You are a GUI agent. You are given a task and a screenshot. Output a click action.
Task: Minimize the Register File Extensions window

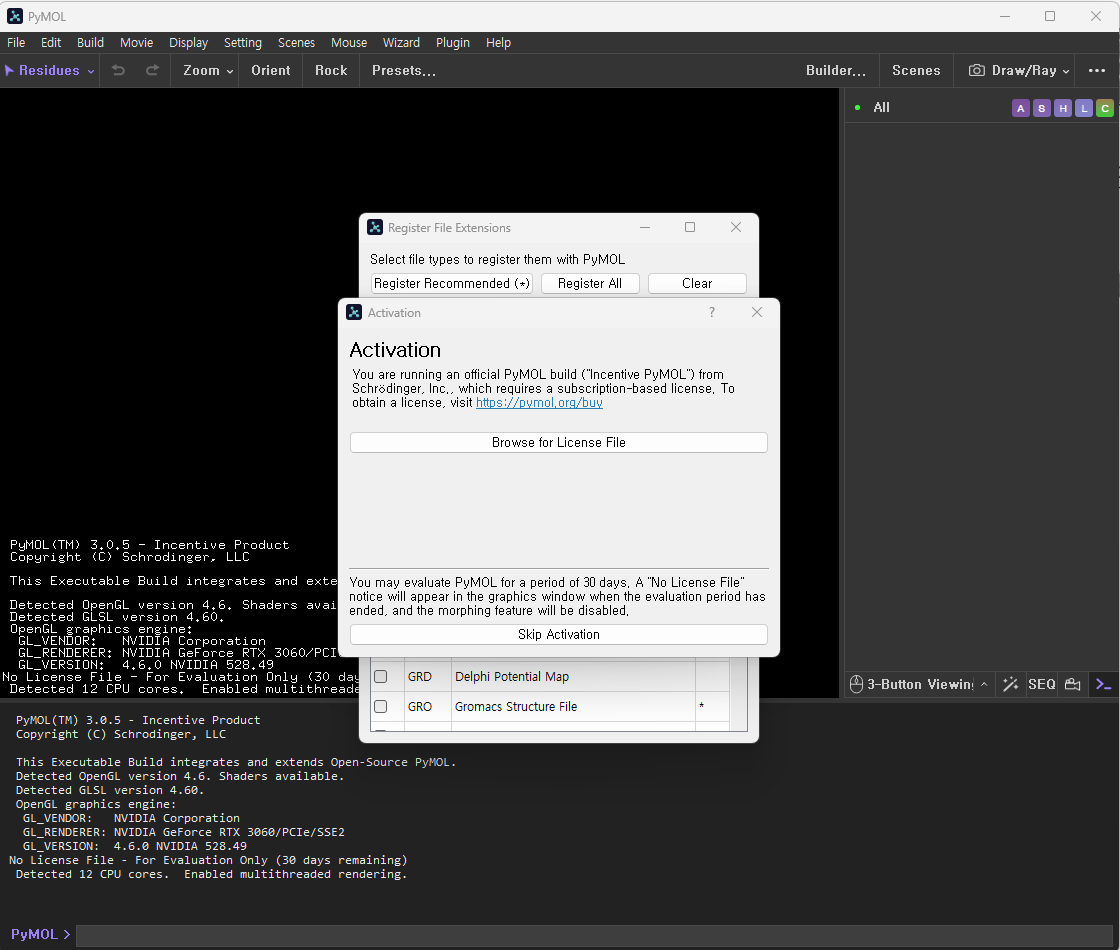tap(645, 227)
